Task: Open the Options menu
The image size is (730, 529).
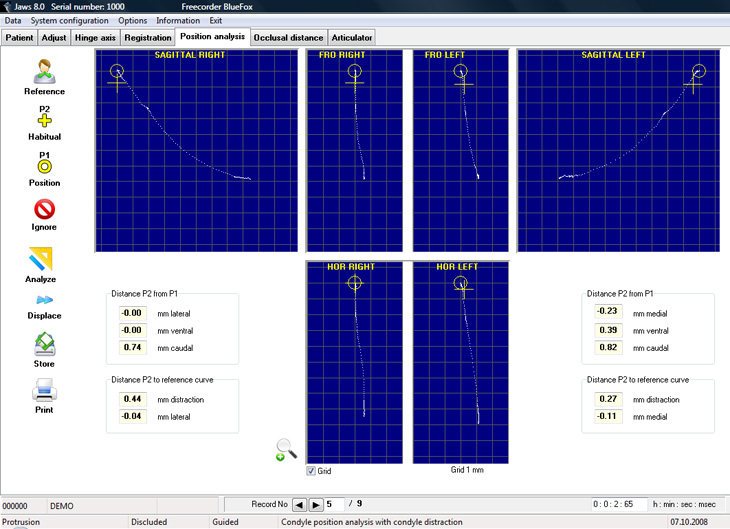Action: [132, 20]
